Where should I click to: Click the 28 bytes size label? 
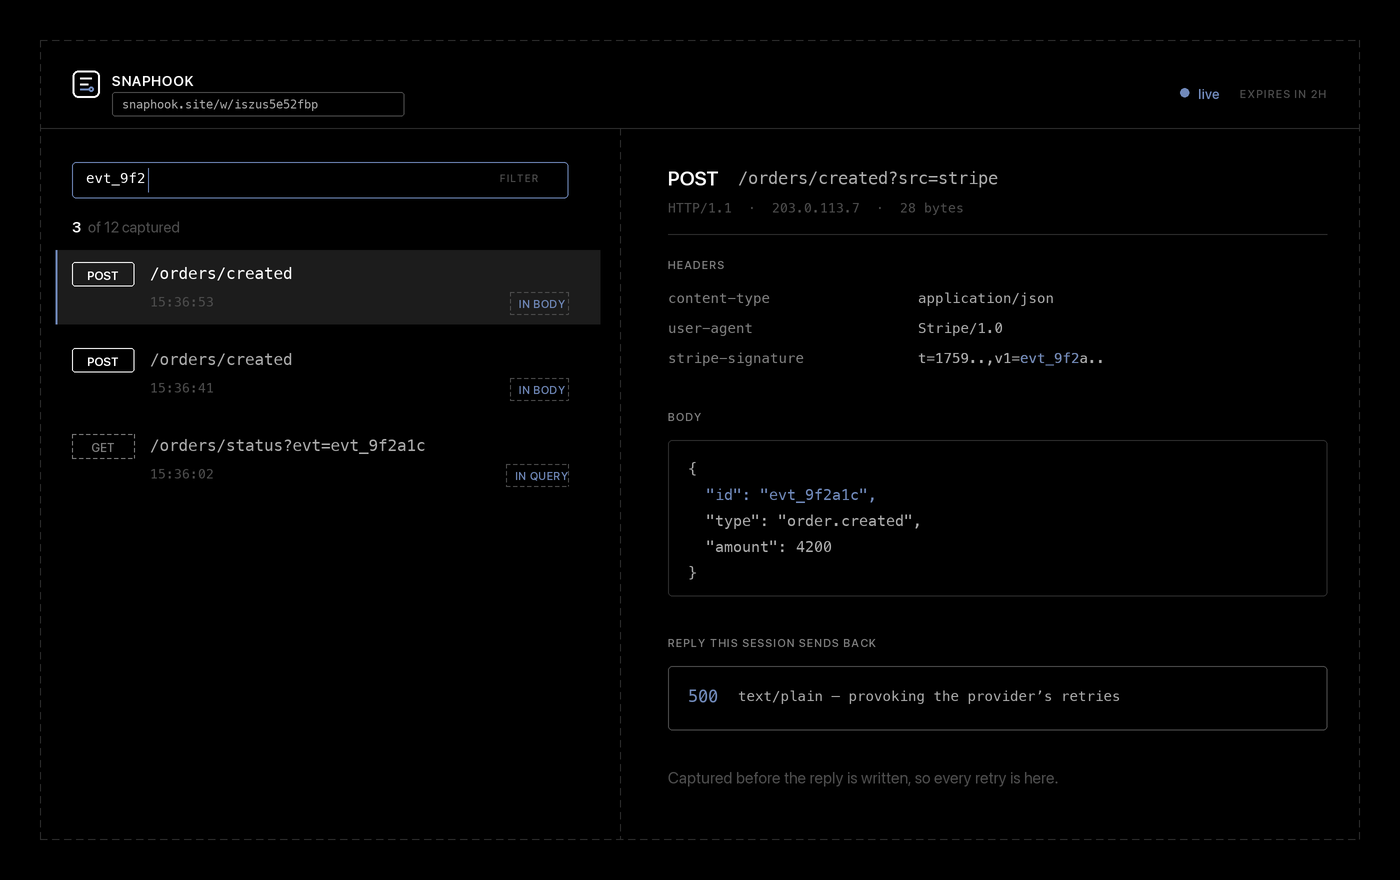point(932,208)
